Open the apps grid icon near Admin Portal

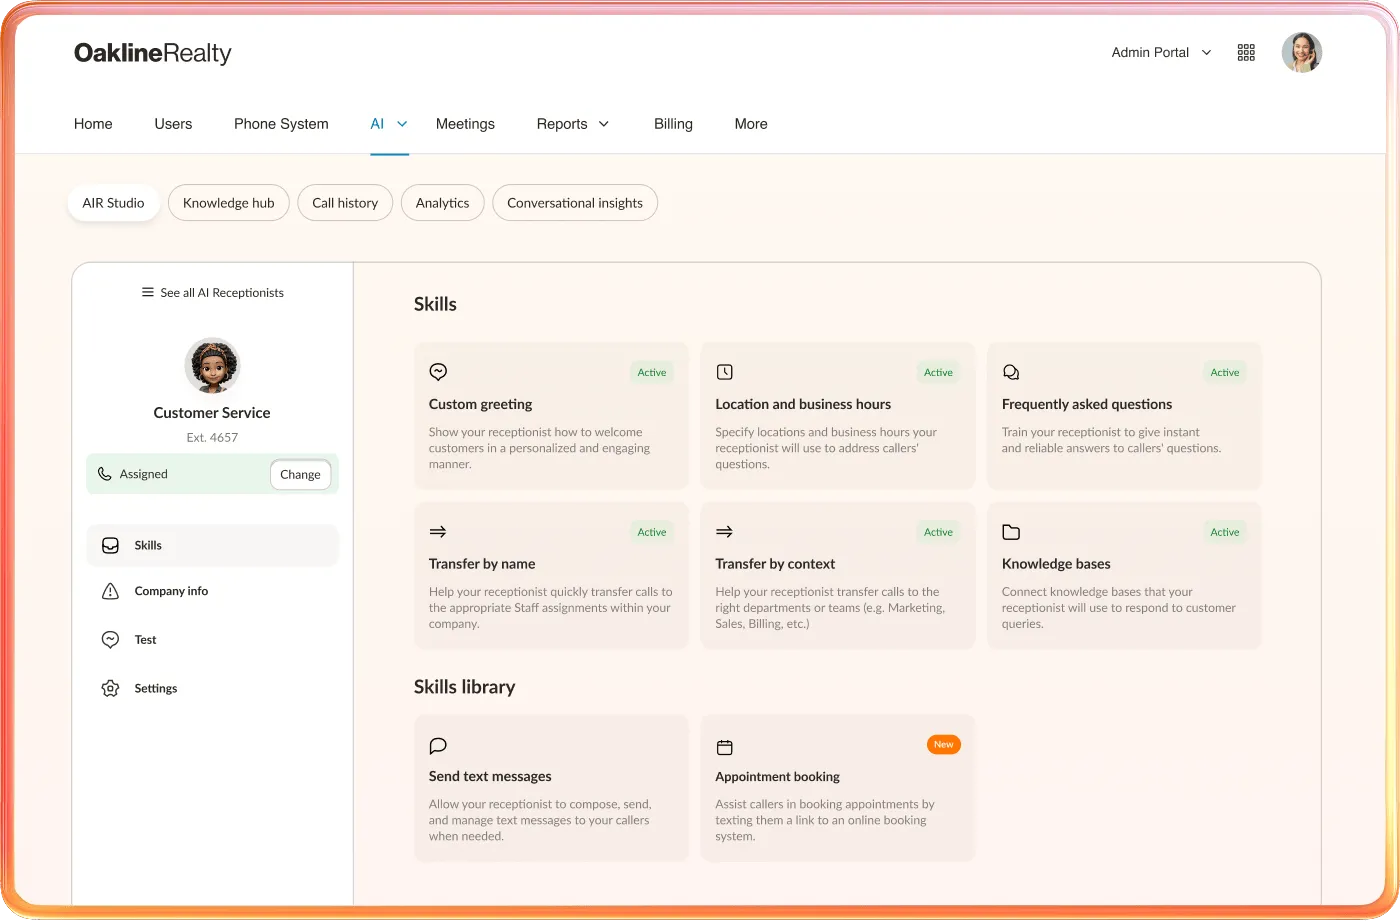click(x=1246, y=52)
